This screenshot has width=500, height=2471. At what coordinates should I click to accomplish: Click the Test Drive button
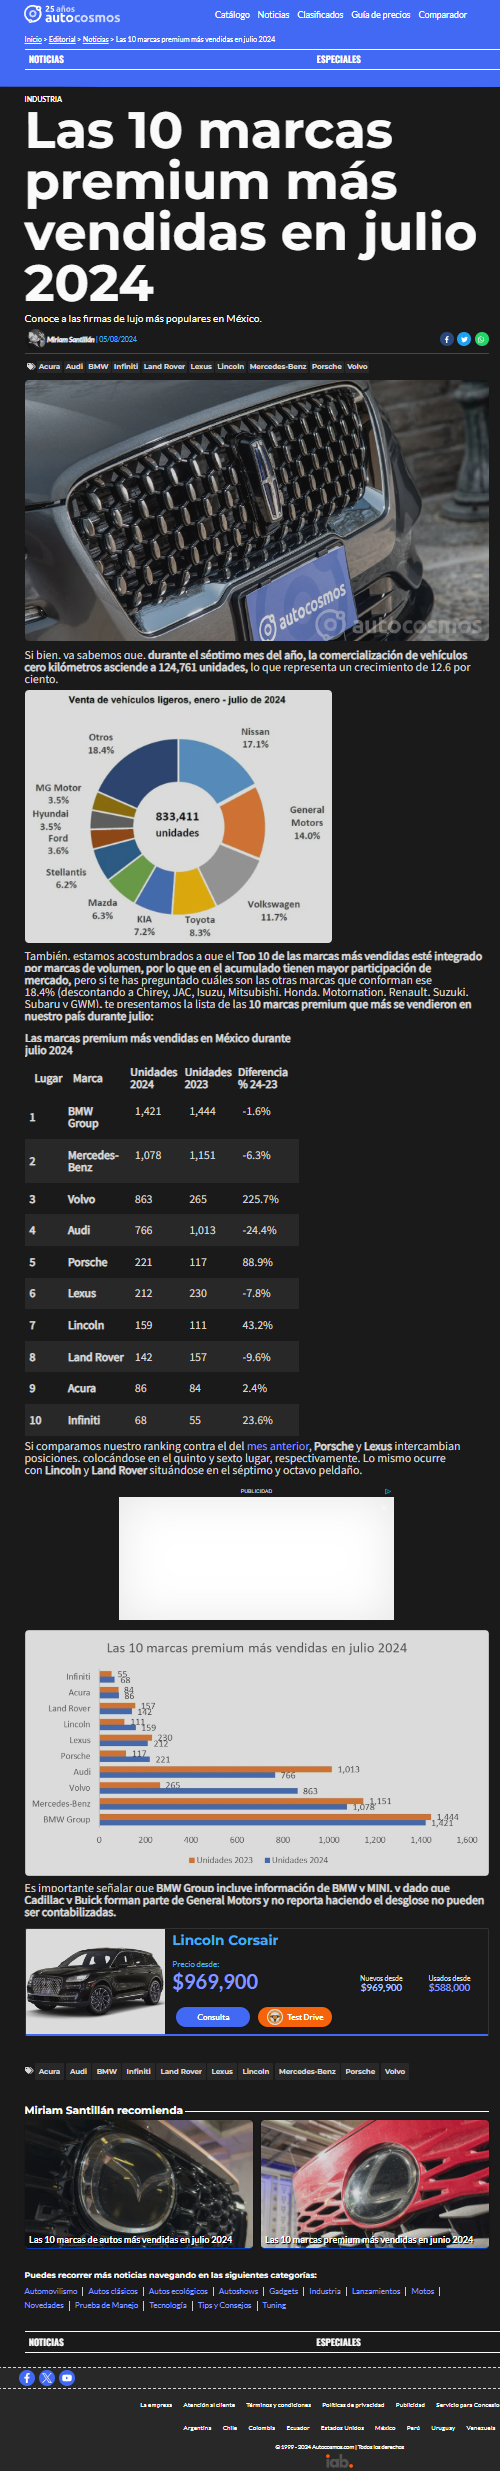(295, 2017)
